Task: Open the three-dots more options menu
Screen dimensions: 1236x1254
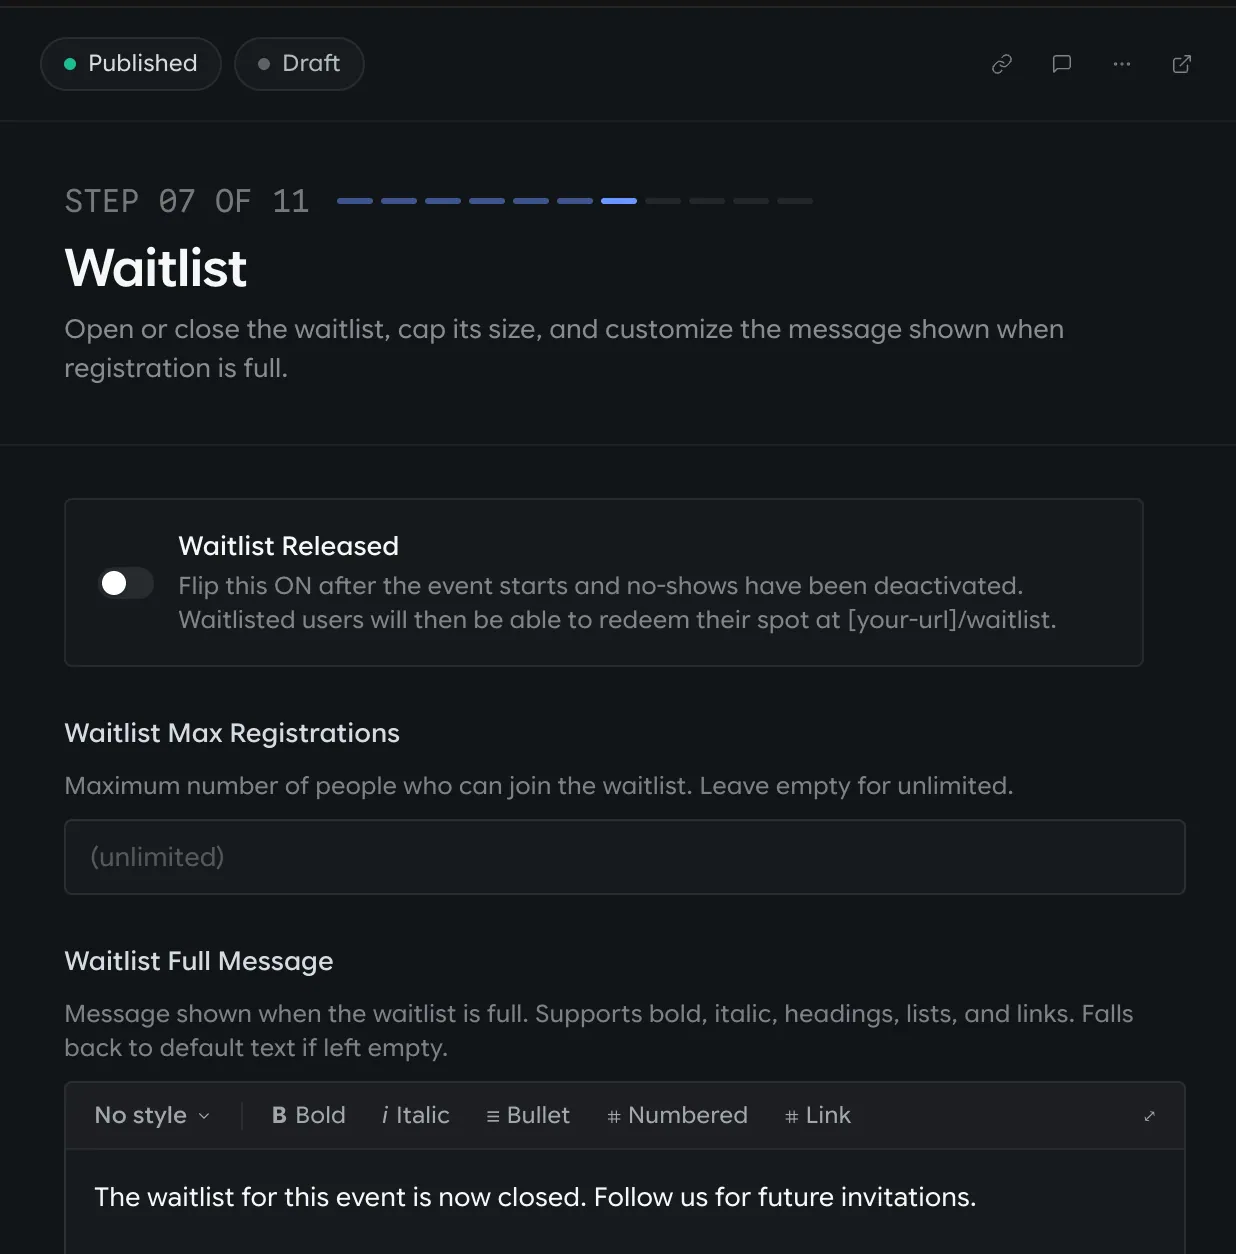Action: [x=1122, y=64]
